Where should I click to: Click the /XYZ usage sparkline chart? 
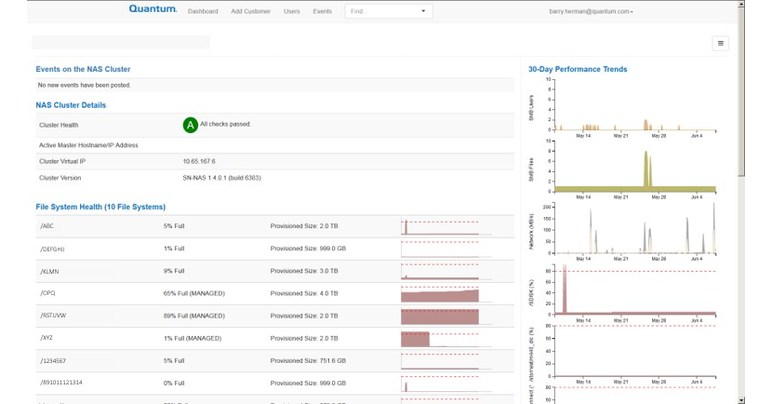pos(439,339)
